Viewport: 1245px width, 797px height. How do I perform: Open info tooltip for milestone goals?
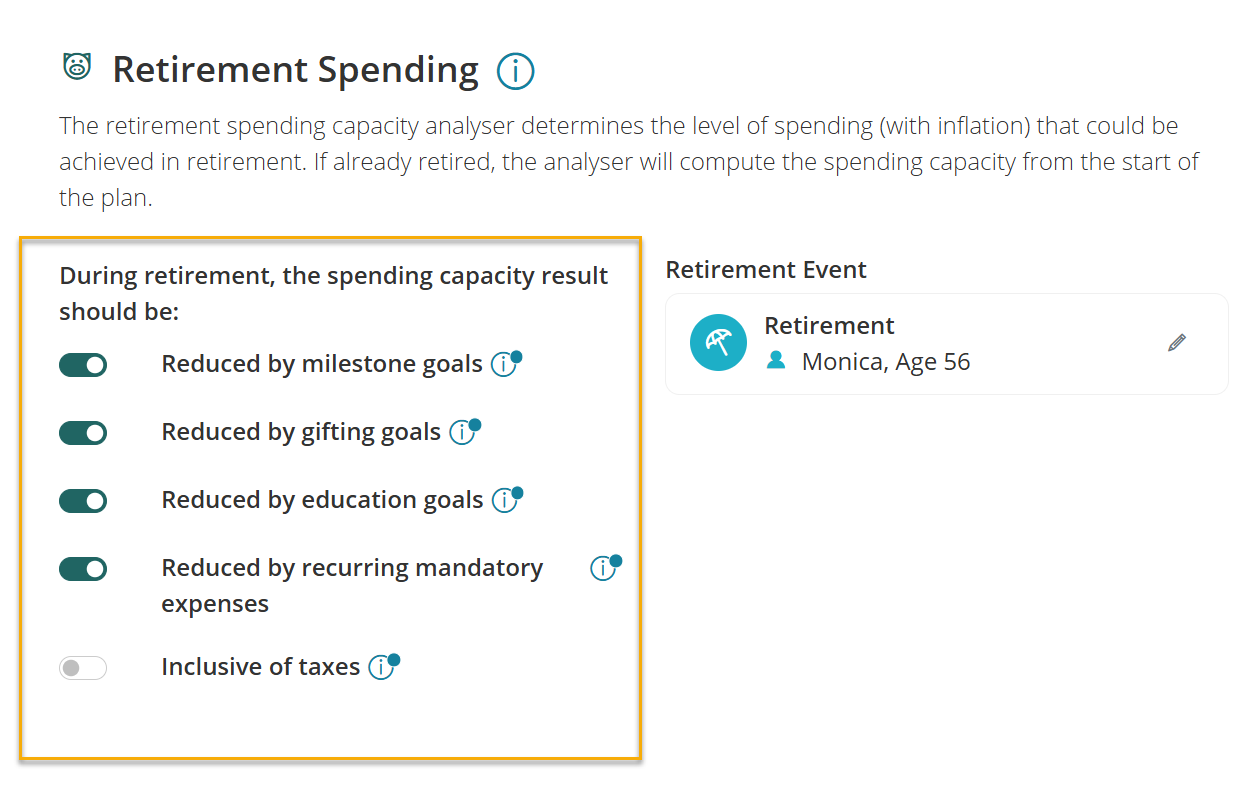504,365
